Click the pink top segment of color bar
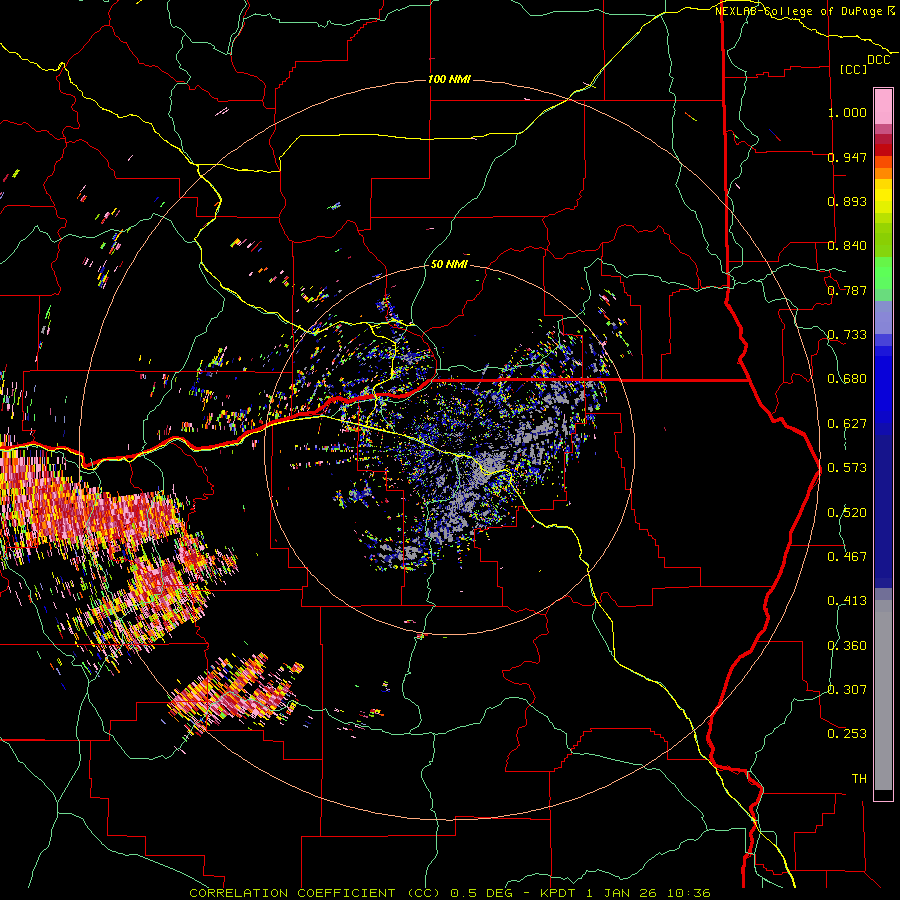 pyautogui.click(x=883, y=106)
